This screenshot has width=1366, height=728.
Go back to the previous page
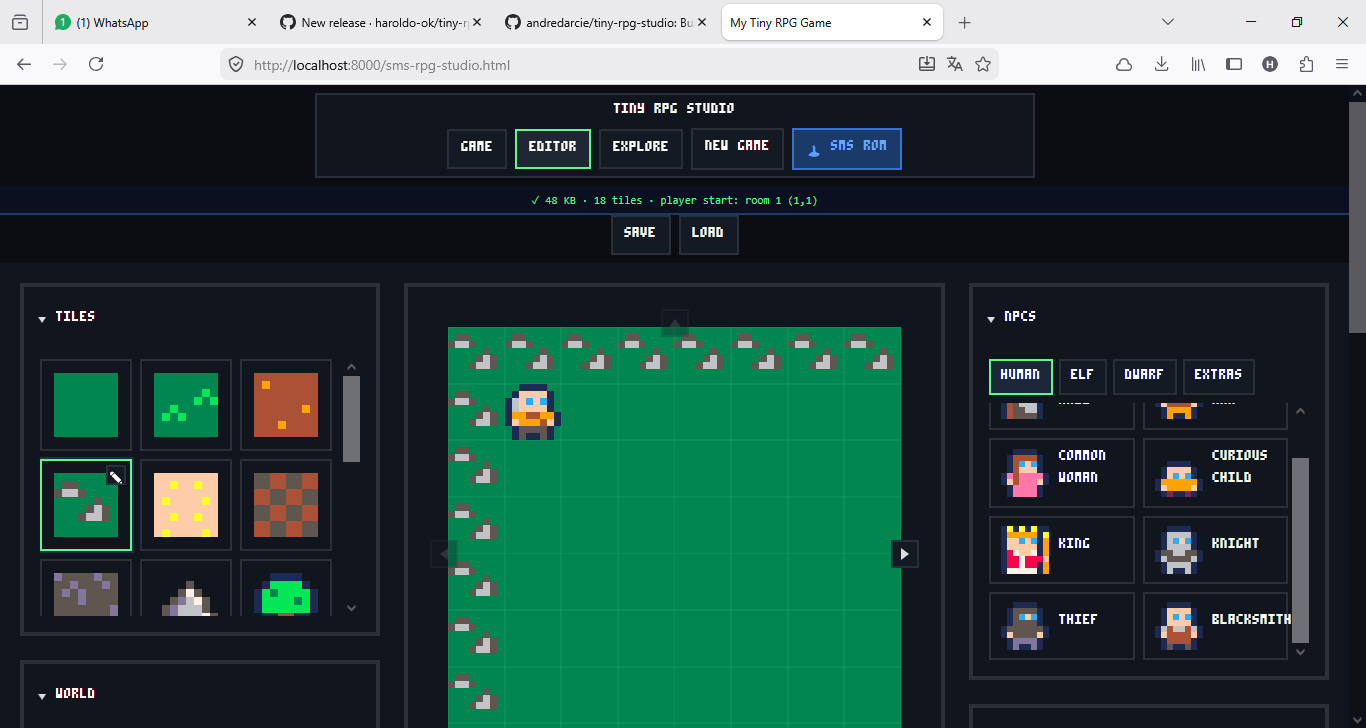(24, 64)
